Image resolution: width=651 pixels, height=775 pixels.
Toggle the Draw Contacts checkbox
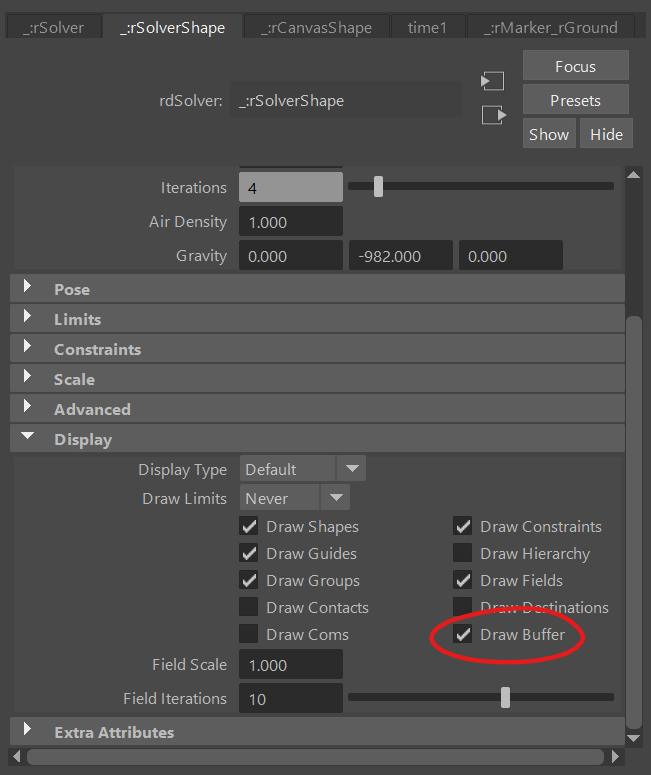249,607
